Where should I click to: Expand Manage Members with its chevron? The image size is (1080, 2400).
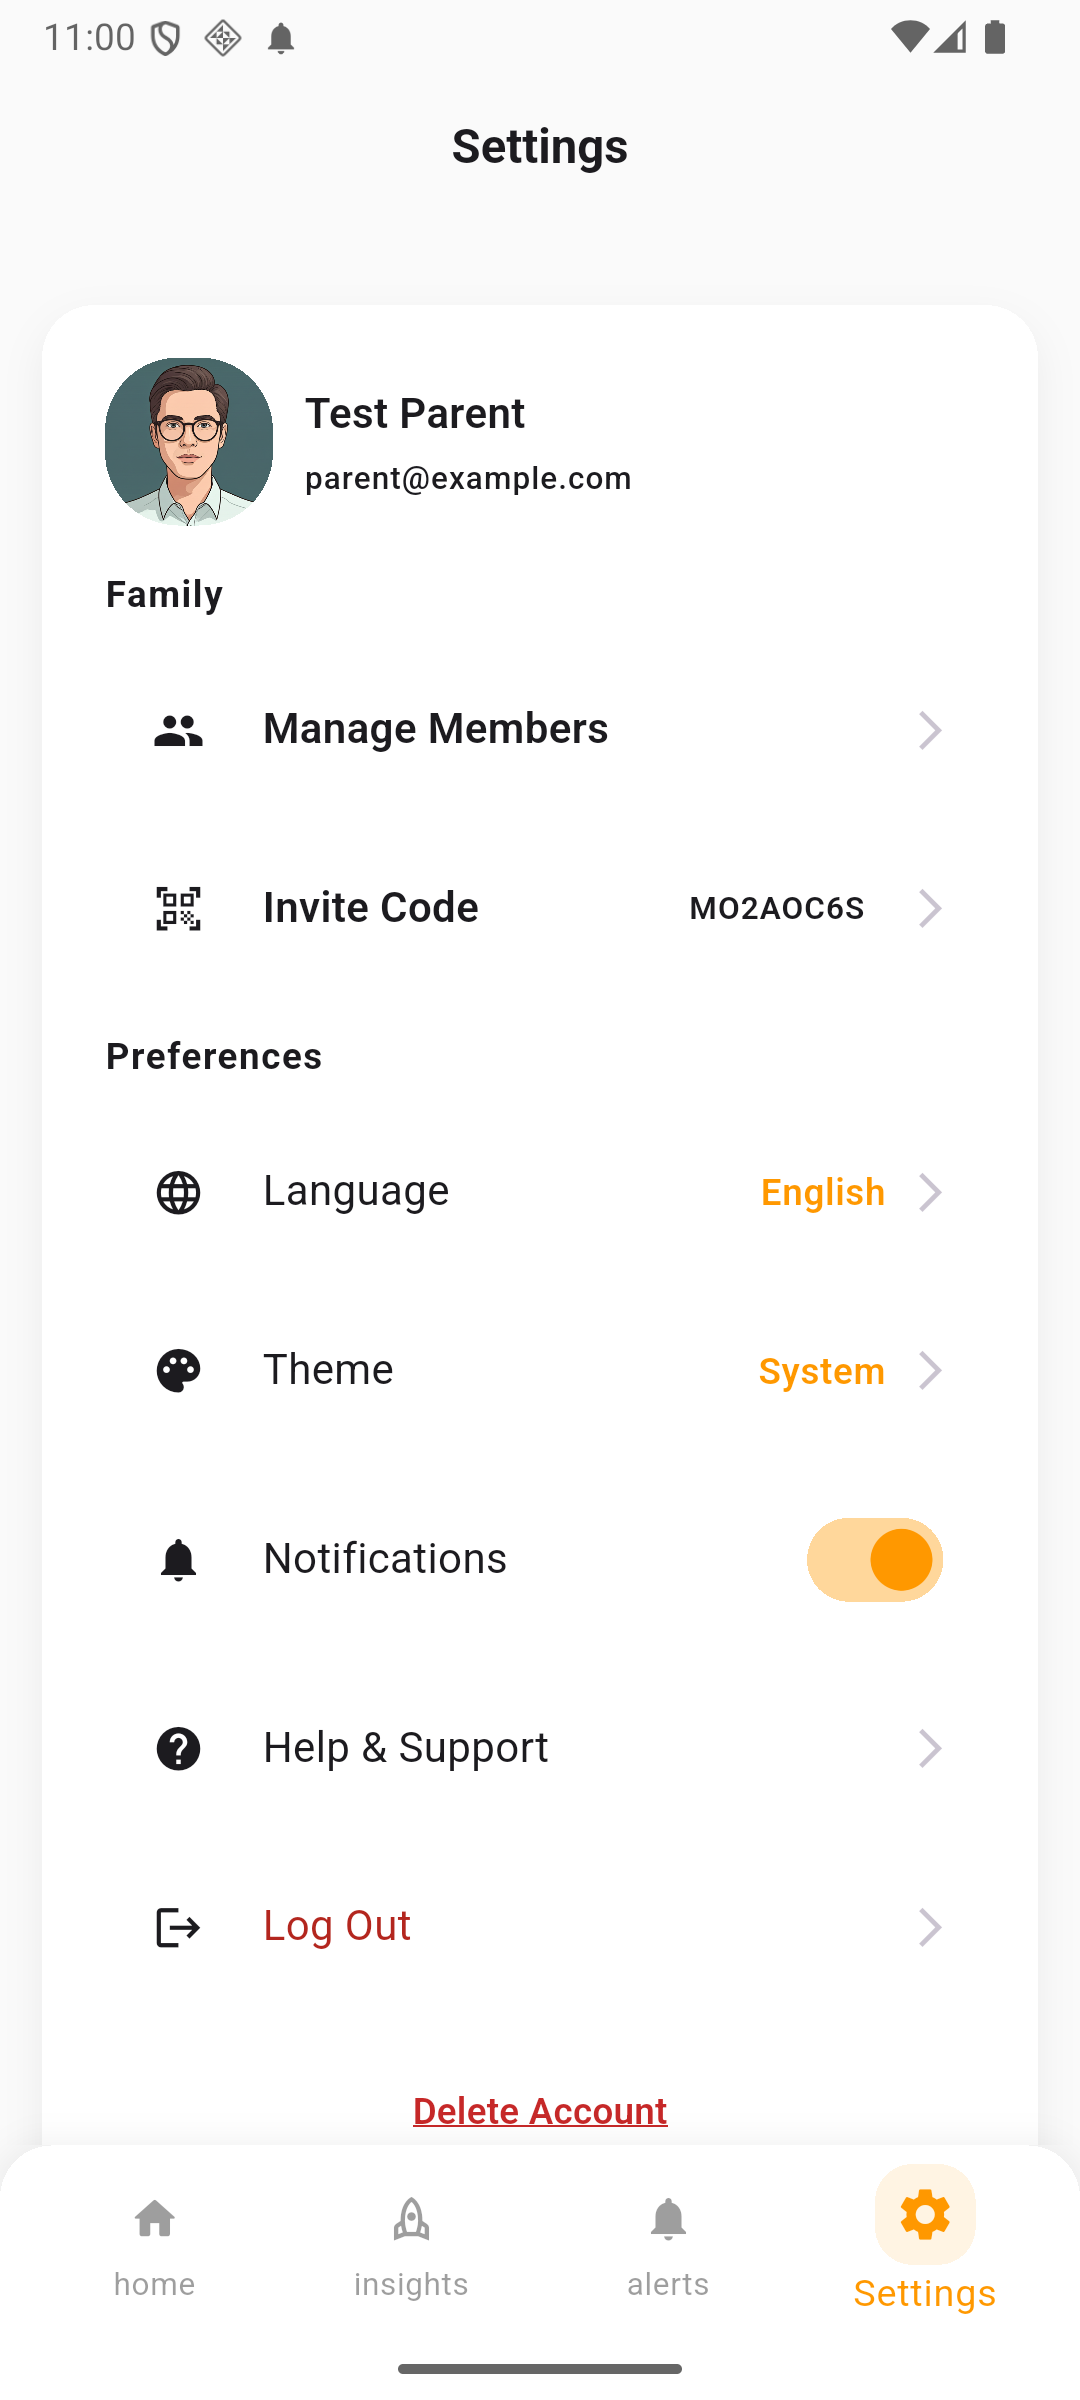930,730
